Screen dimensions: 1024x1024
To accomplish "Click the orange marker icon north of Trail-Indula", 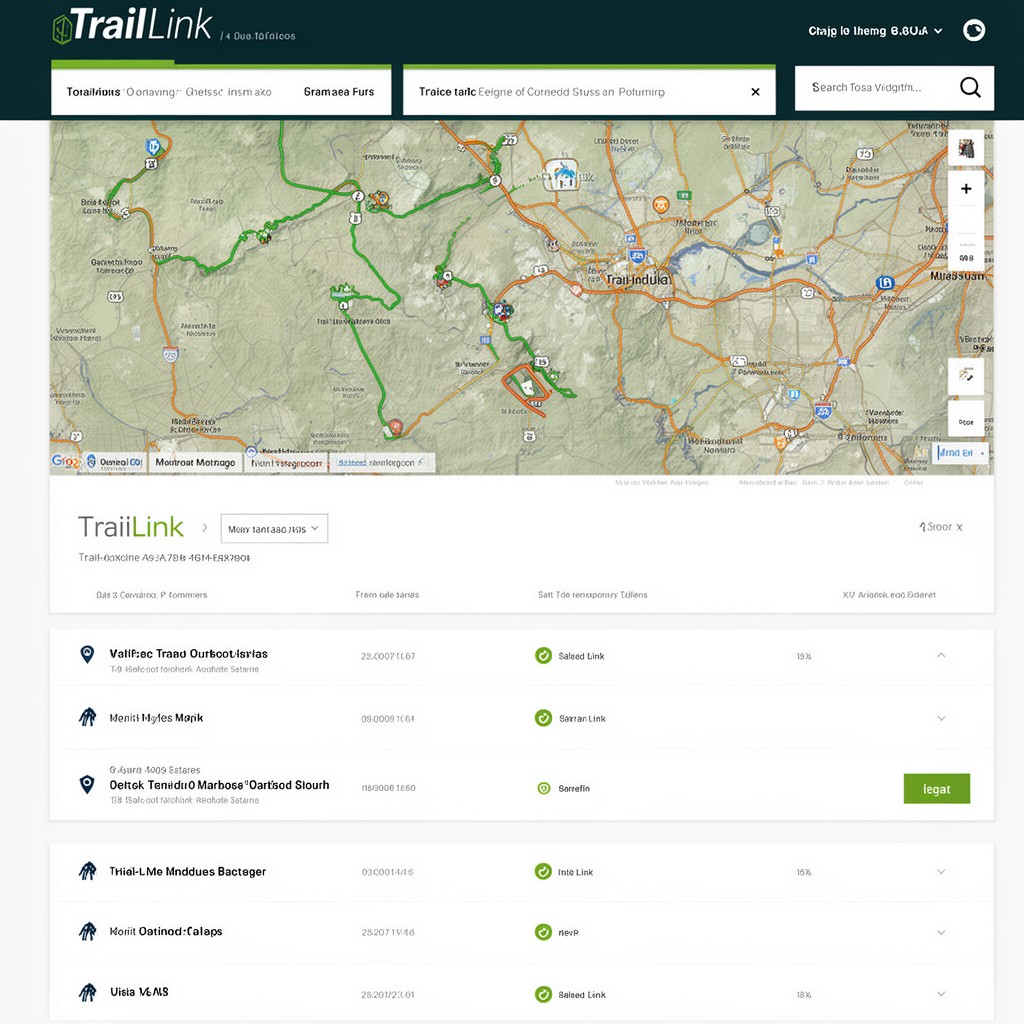I will coord(661,205).
